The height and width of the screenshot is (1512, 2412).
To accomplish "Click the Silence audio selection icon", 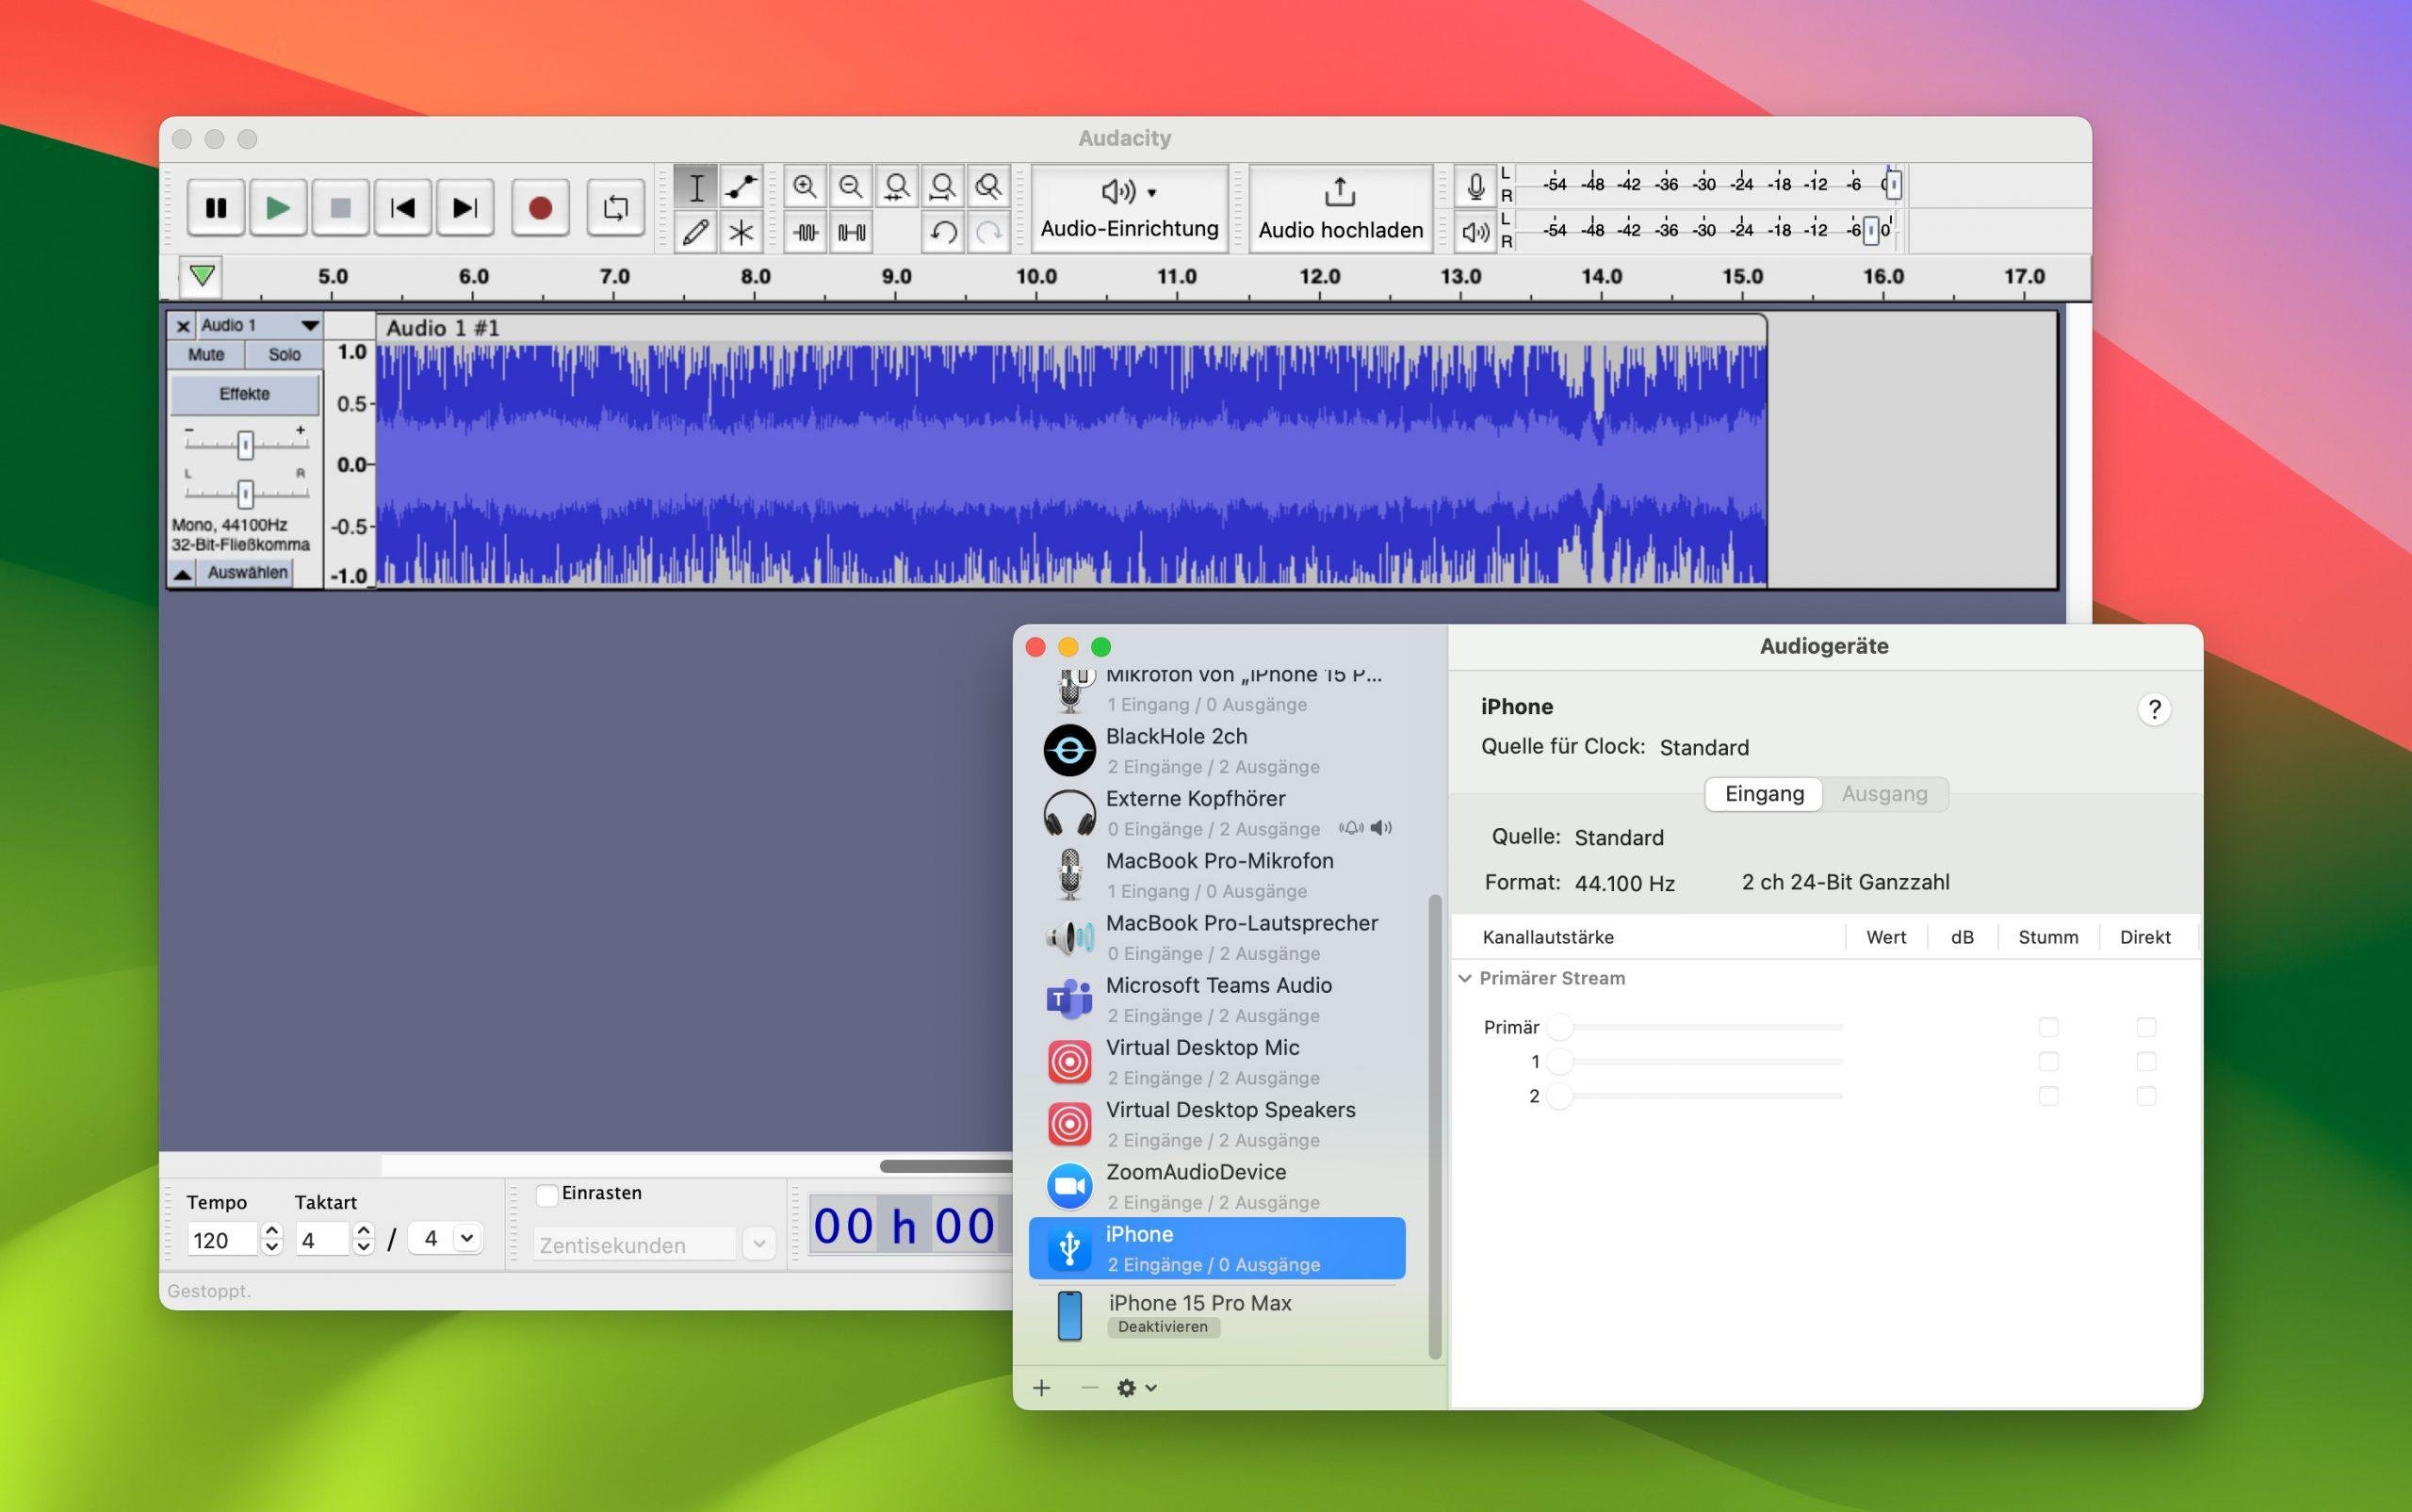I will [851, 232].
